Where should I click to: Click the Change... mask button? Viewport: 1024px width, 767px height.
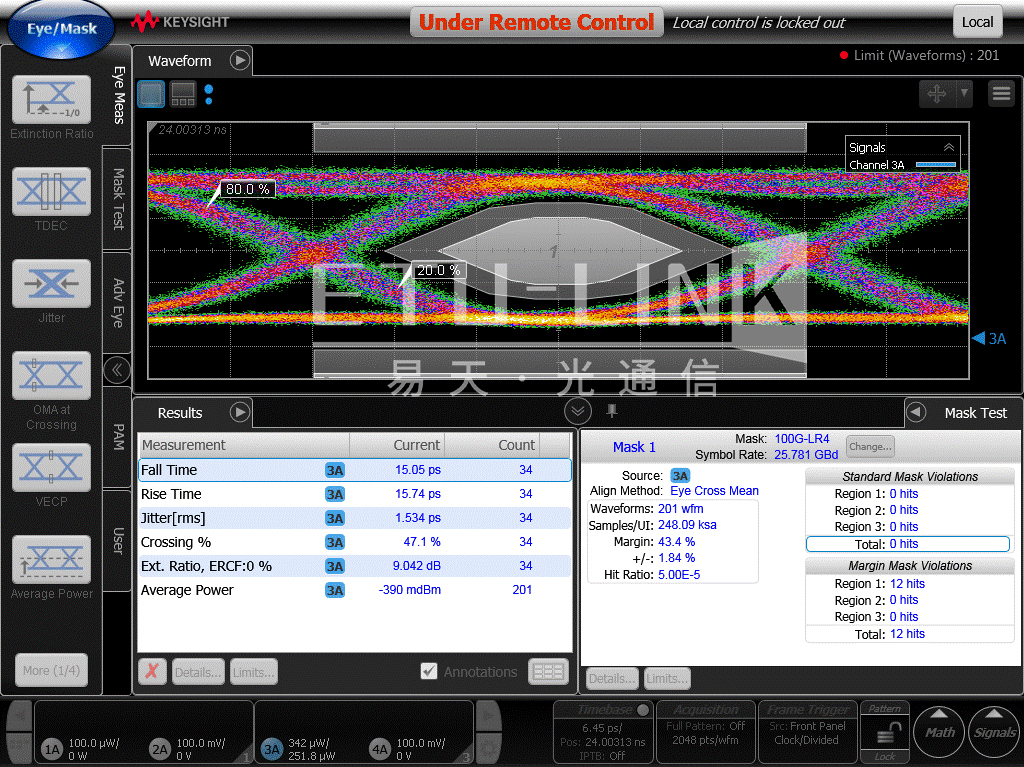coord(870,446)
